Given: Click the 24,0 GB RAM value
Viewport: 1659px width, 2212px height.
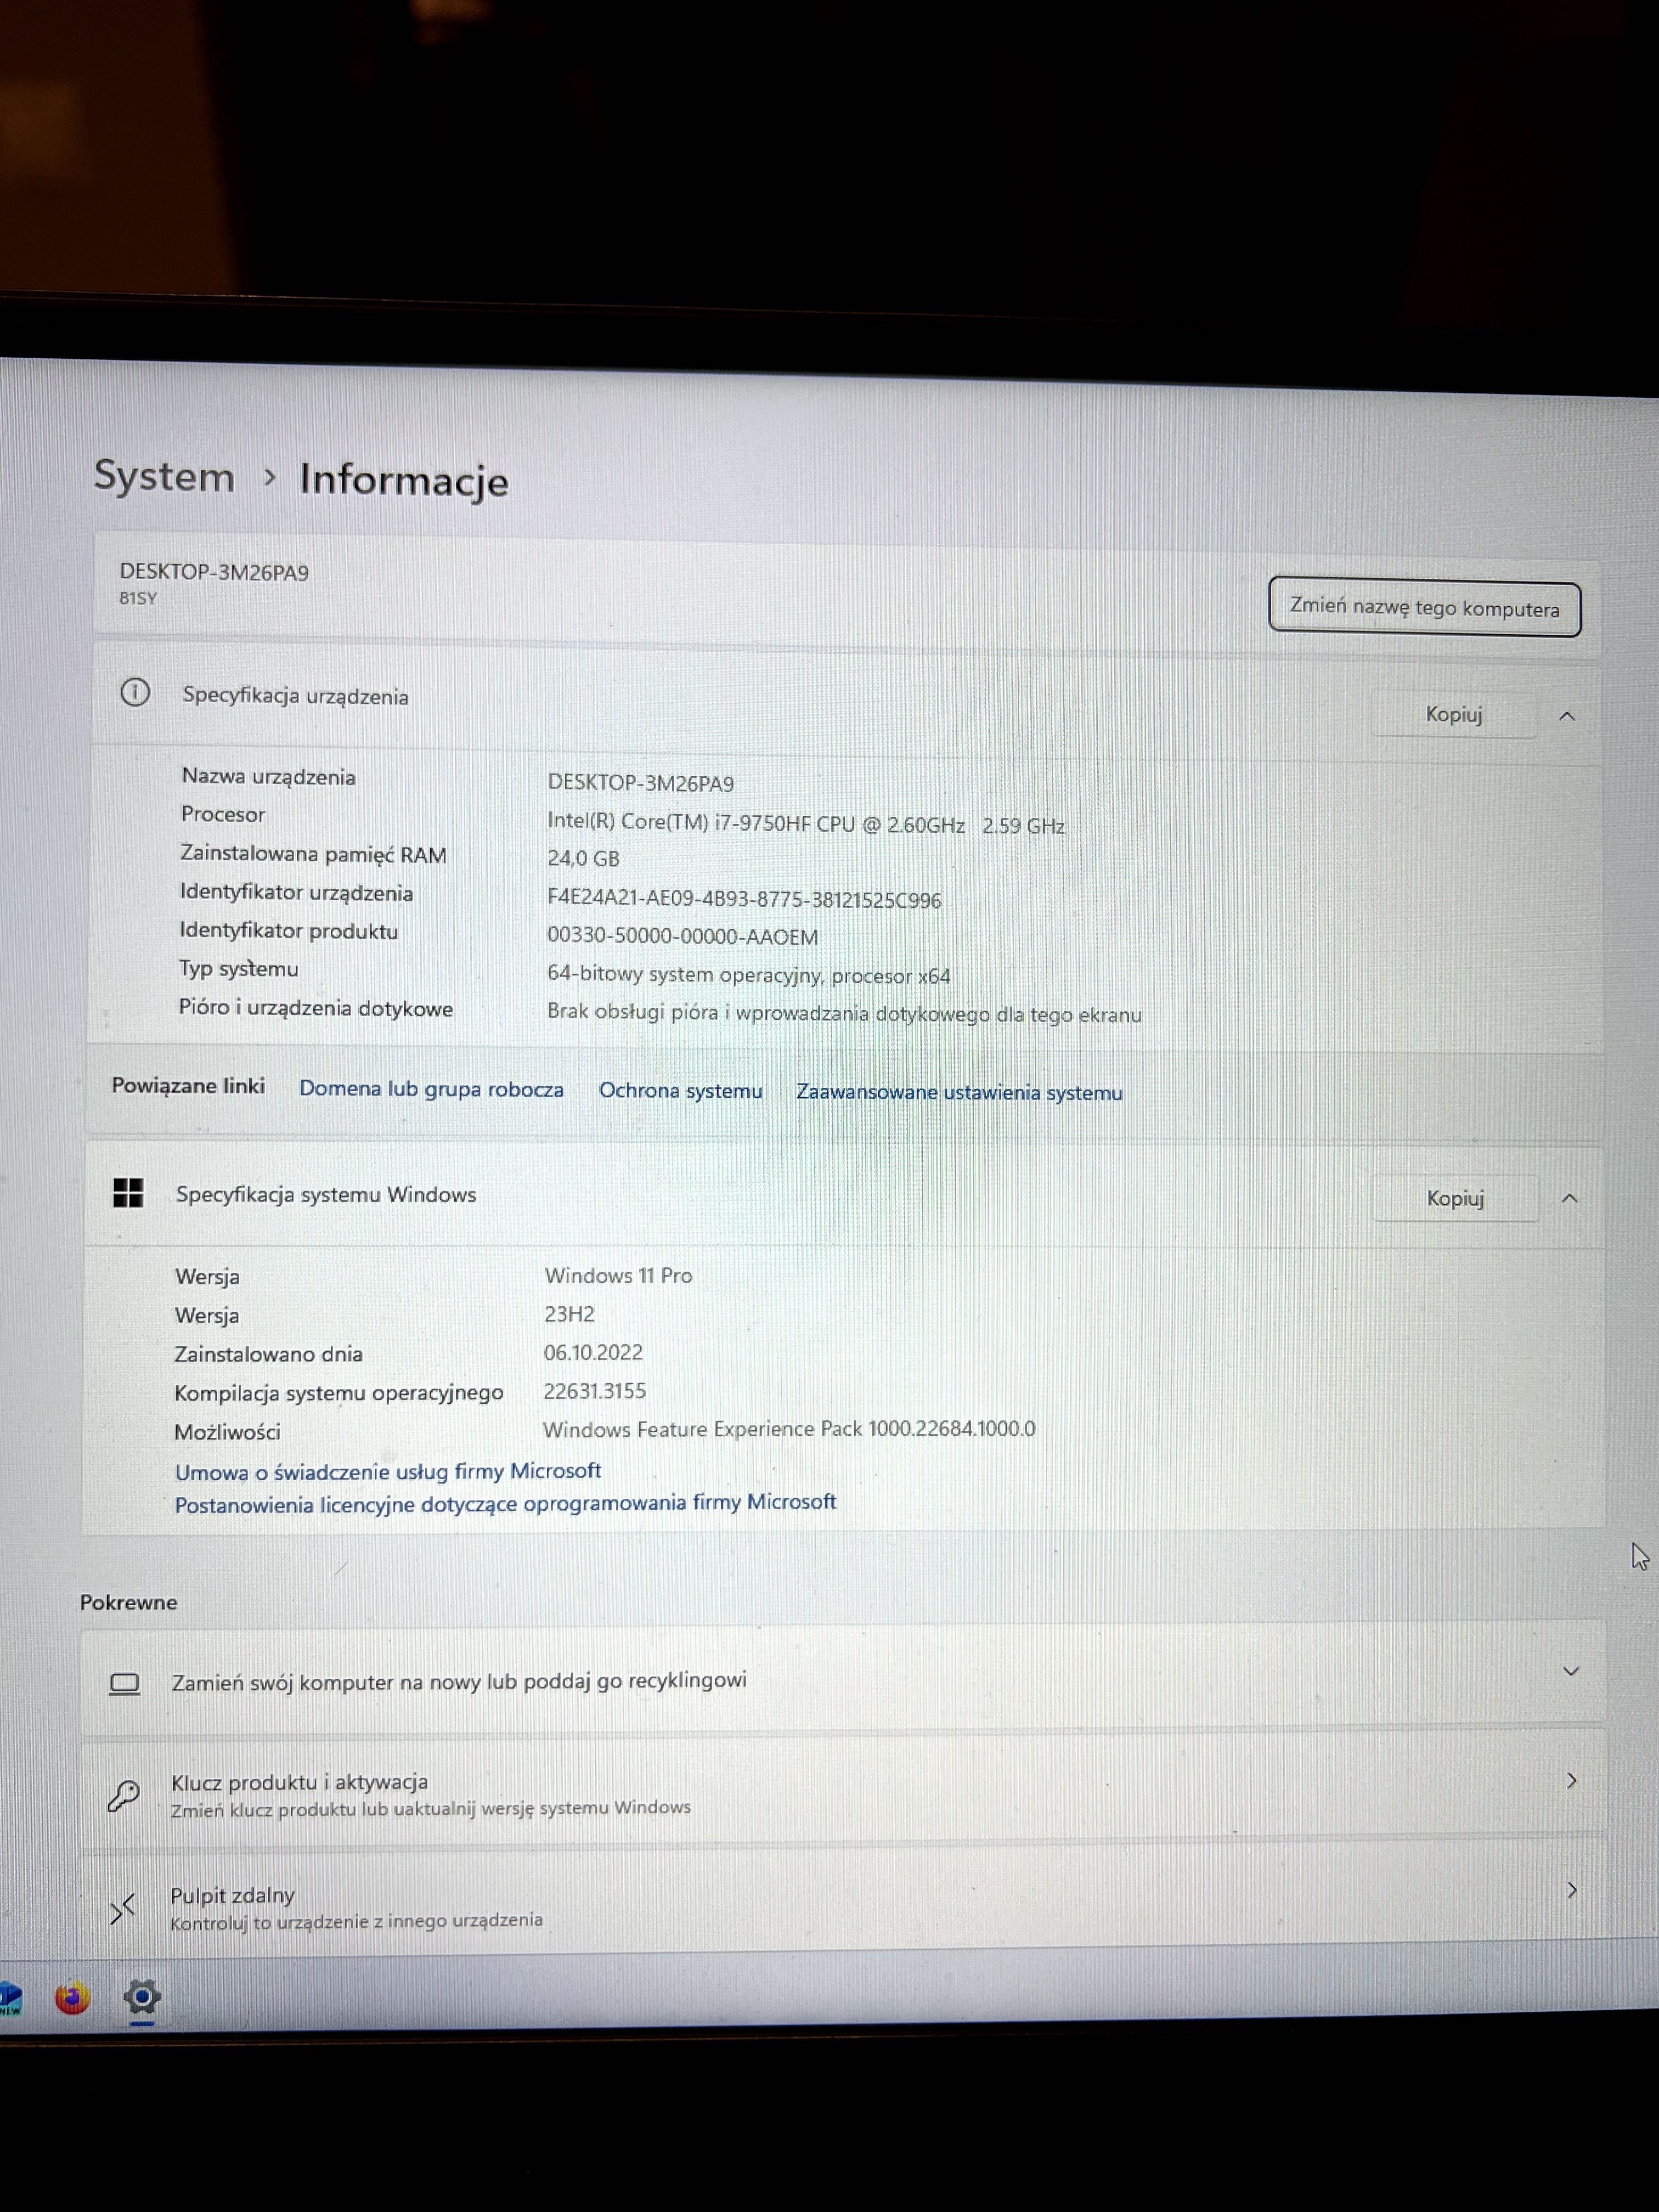Looking at the screenshot, I should pyautogui.click(x=583, y=858).
